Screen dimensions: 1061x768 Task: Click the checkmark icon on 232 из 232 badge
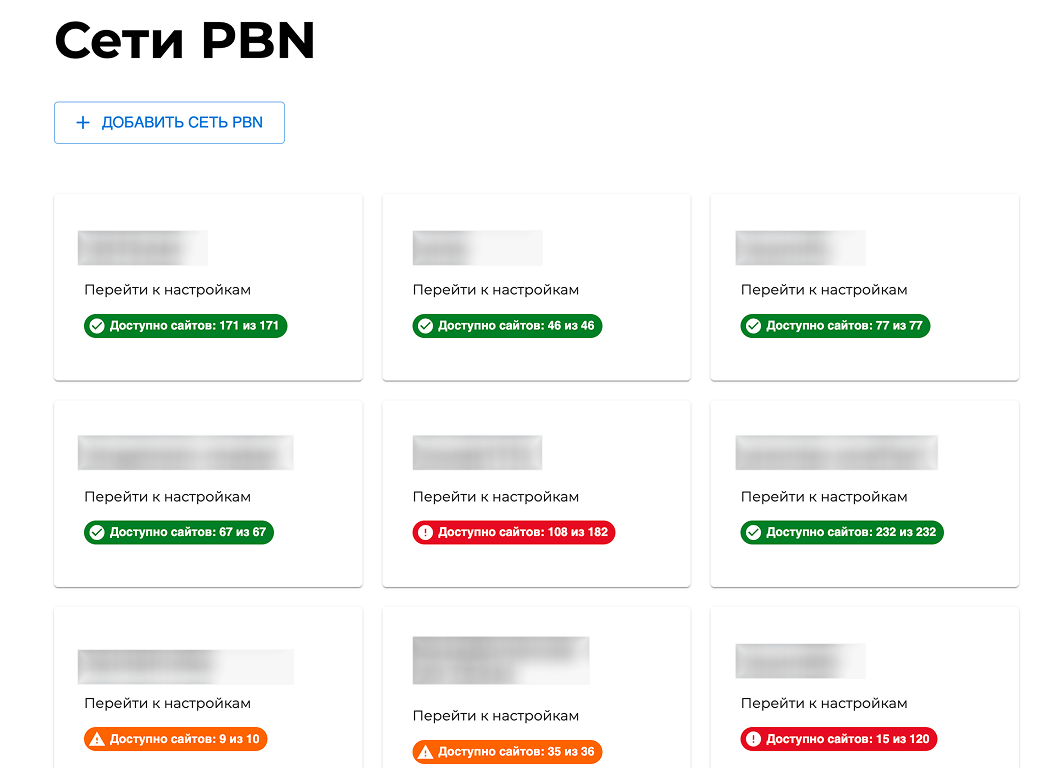click(x=753, y=533)
